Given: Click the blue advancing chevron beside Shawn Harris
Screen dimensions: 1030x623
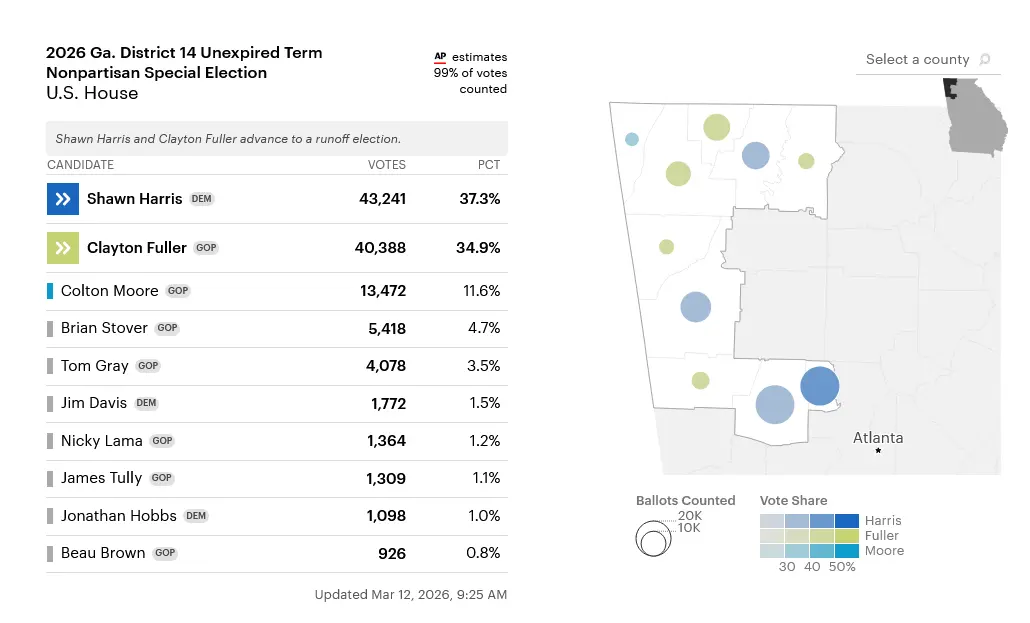Looking at the screenshot, I should 62,199.
